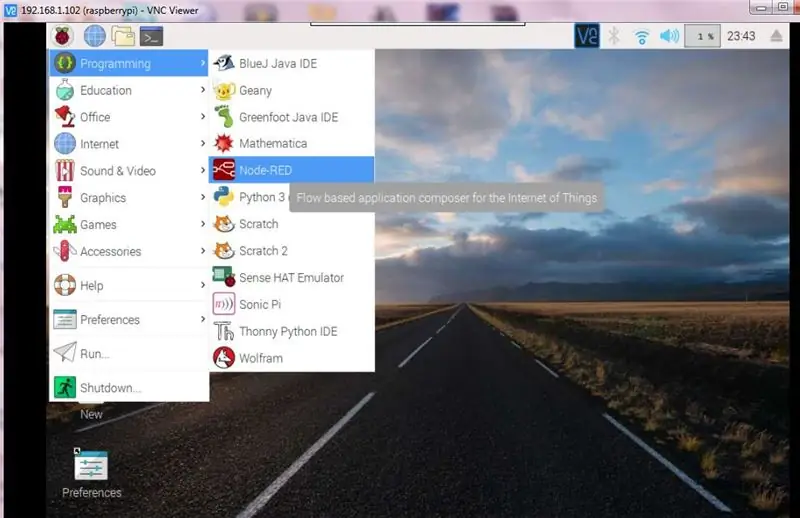The width and height of the screenshot is (800, 518).
Task: Expand arrow next to Internet
Action: click(x=203, y=143)
